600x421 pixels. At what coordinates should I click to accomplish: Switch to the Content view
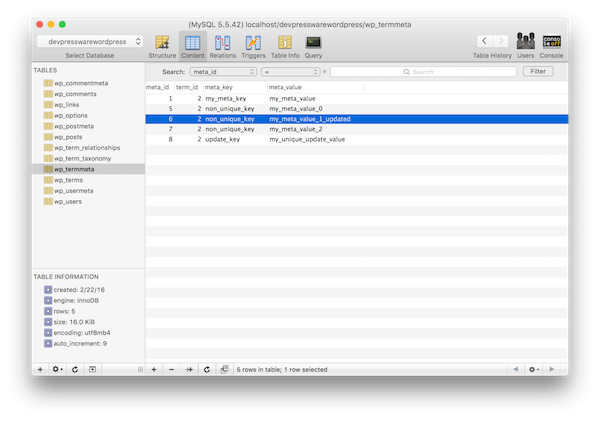click(x=193, y=47)
